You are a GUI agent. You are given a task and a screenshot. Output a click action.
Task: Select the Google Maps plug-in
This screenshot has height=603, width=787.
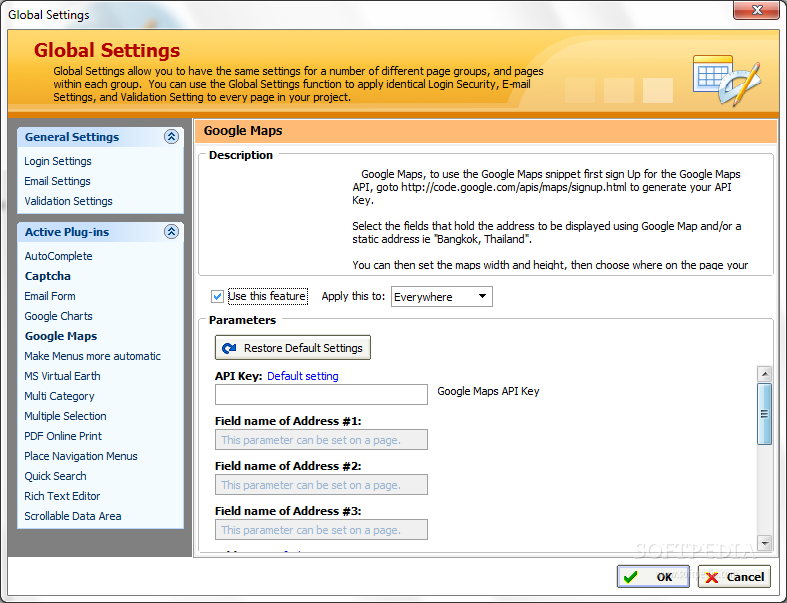pyautogui.click(x=61, y=336)
